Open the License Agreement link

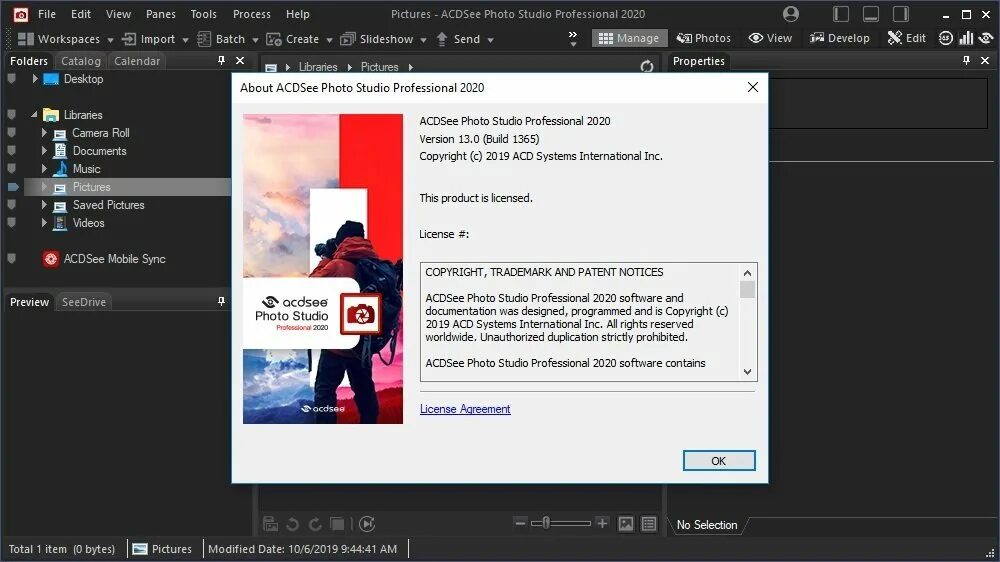pos(465,409)
